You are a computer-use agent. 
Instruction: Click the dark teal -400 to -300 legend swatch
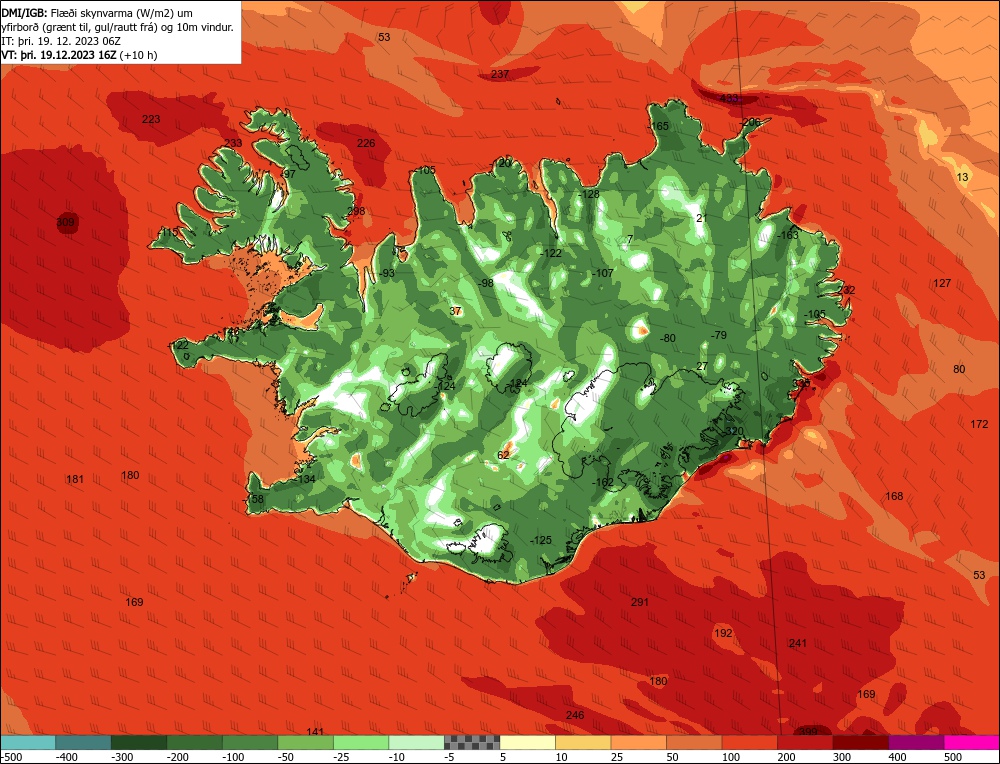click(x=83, y=742)
